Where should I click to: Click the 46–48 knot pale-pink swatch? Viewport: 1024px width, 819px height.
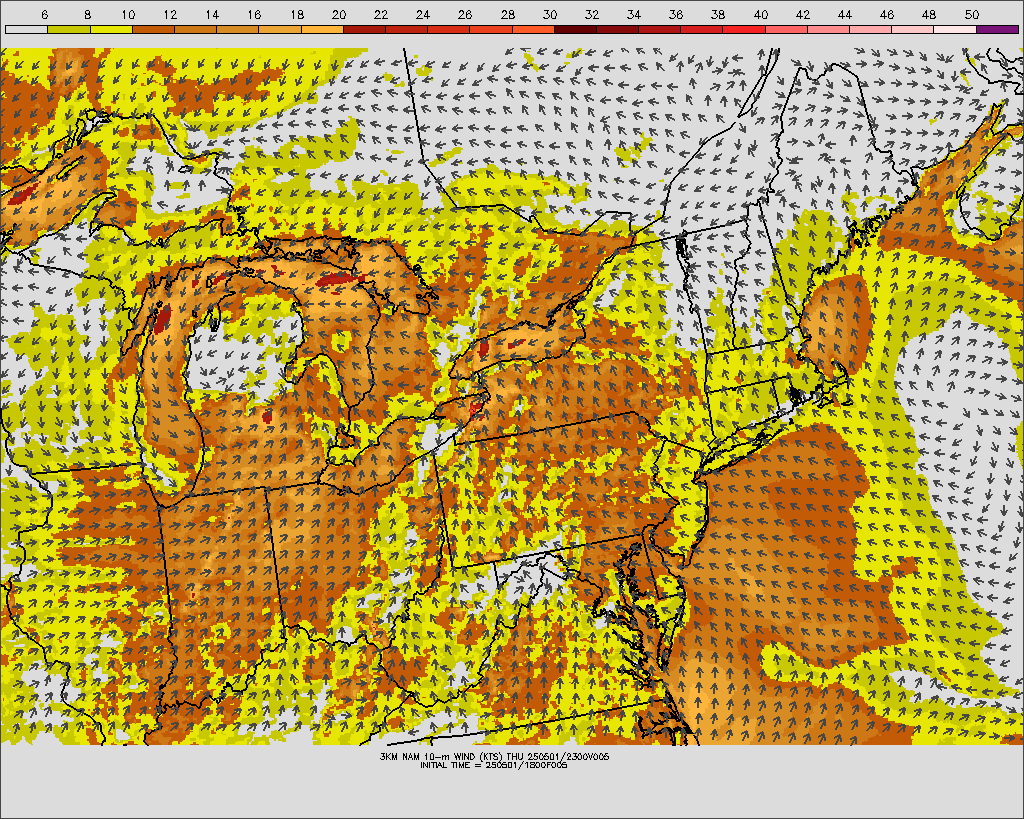913,29
